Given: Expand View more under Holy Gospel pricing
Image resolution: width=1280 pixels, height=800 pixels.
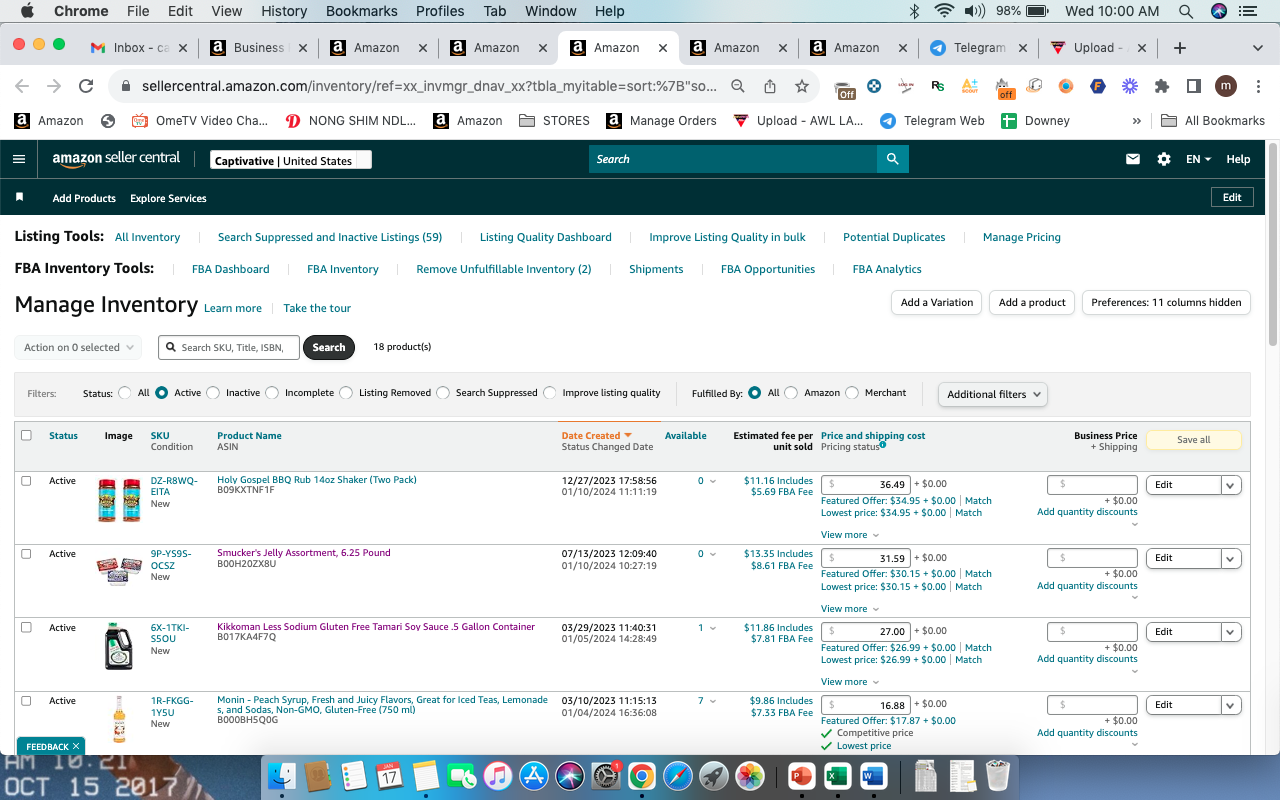Looking at the screenshot, I should tap(849, 535).
